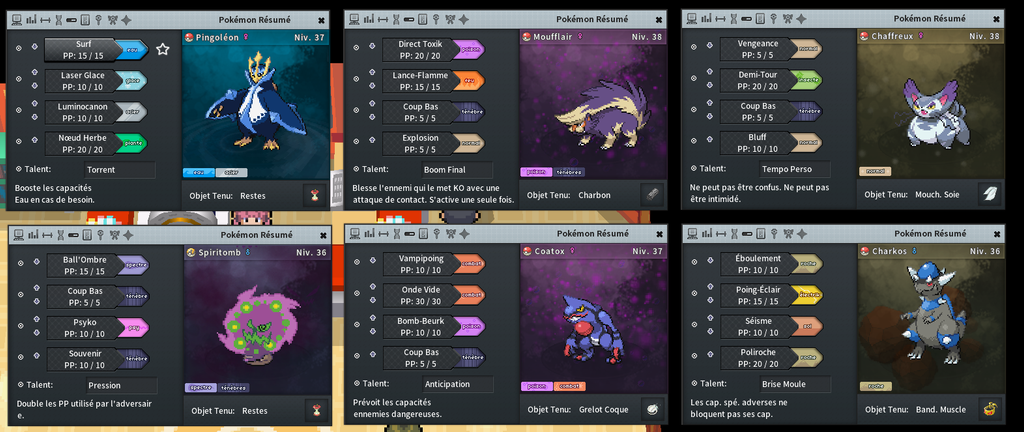This screenshot has width=1024, height=432.
Task: Click the Poké Ball icon beside Pingoléon's name
Action: coord(189,37)
